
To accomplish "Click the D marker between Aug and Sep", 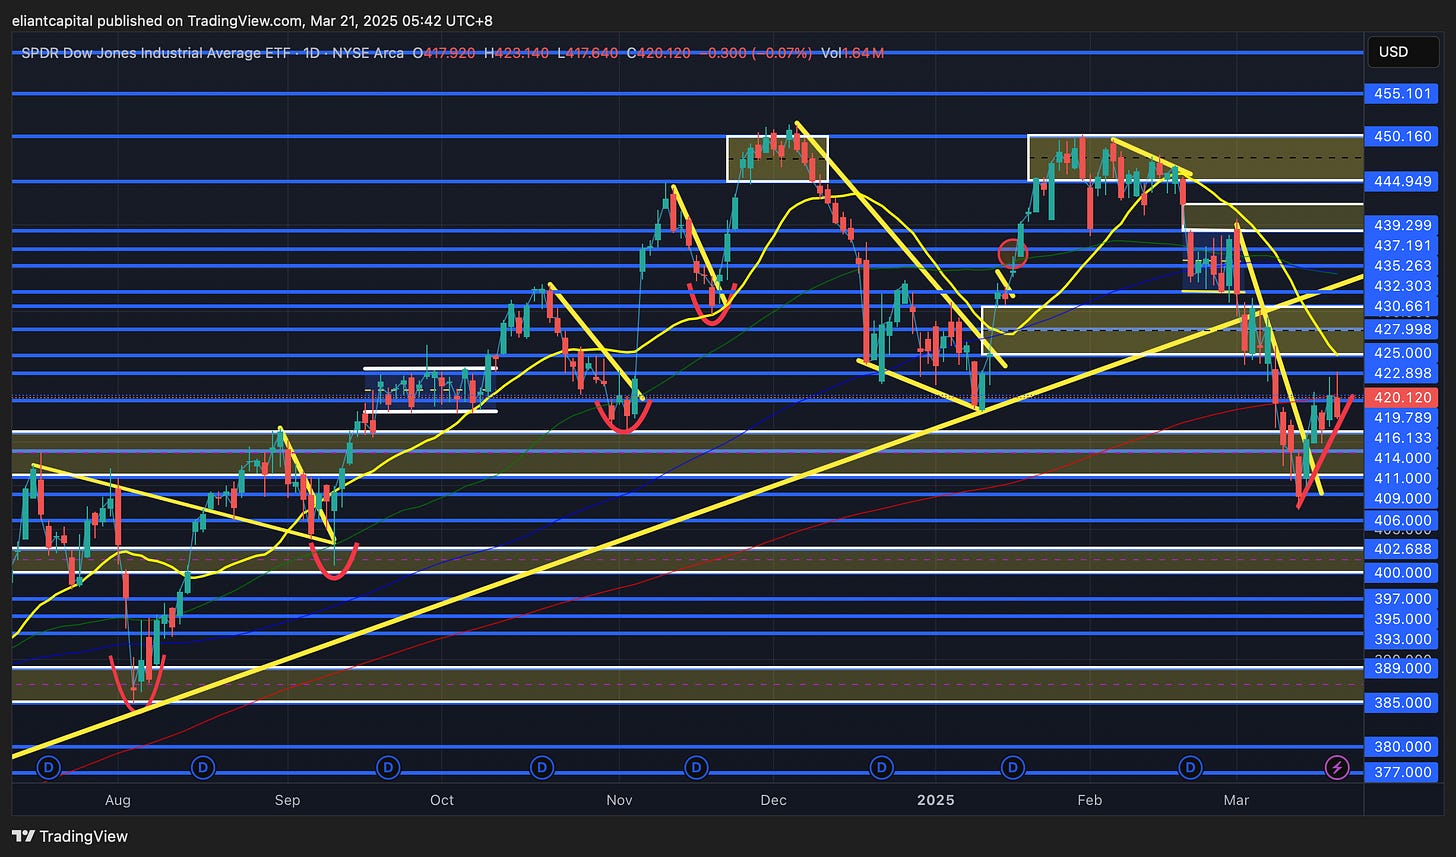I will point(203,768).
